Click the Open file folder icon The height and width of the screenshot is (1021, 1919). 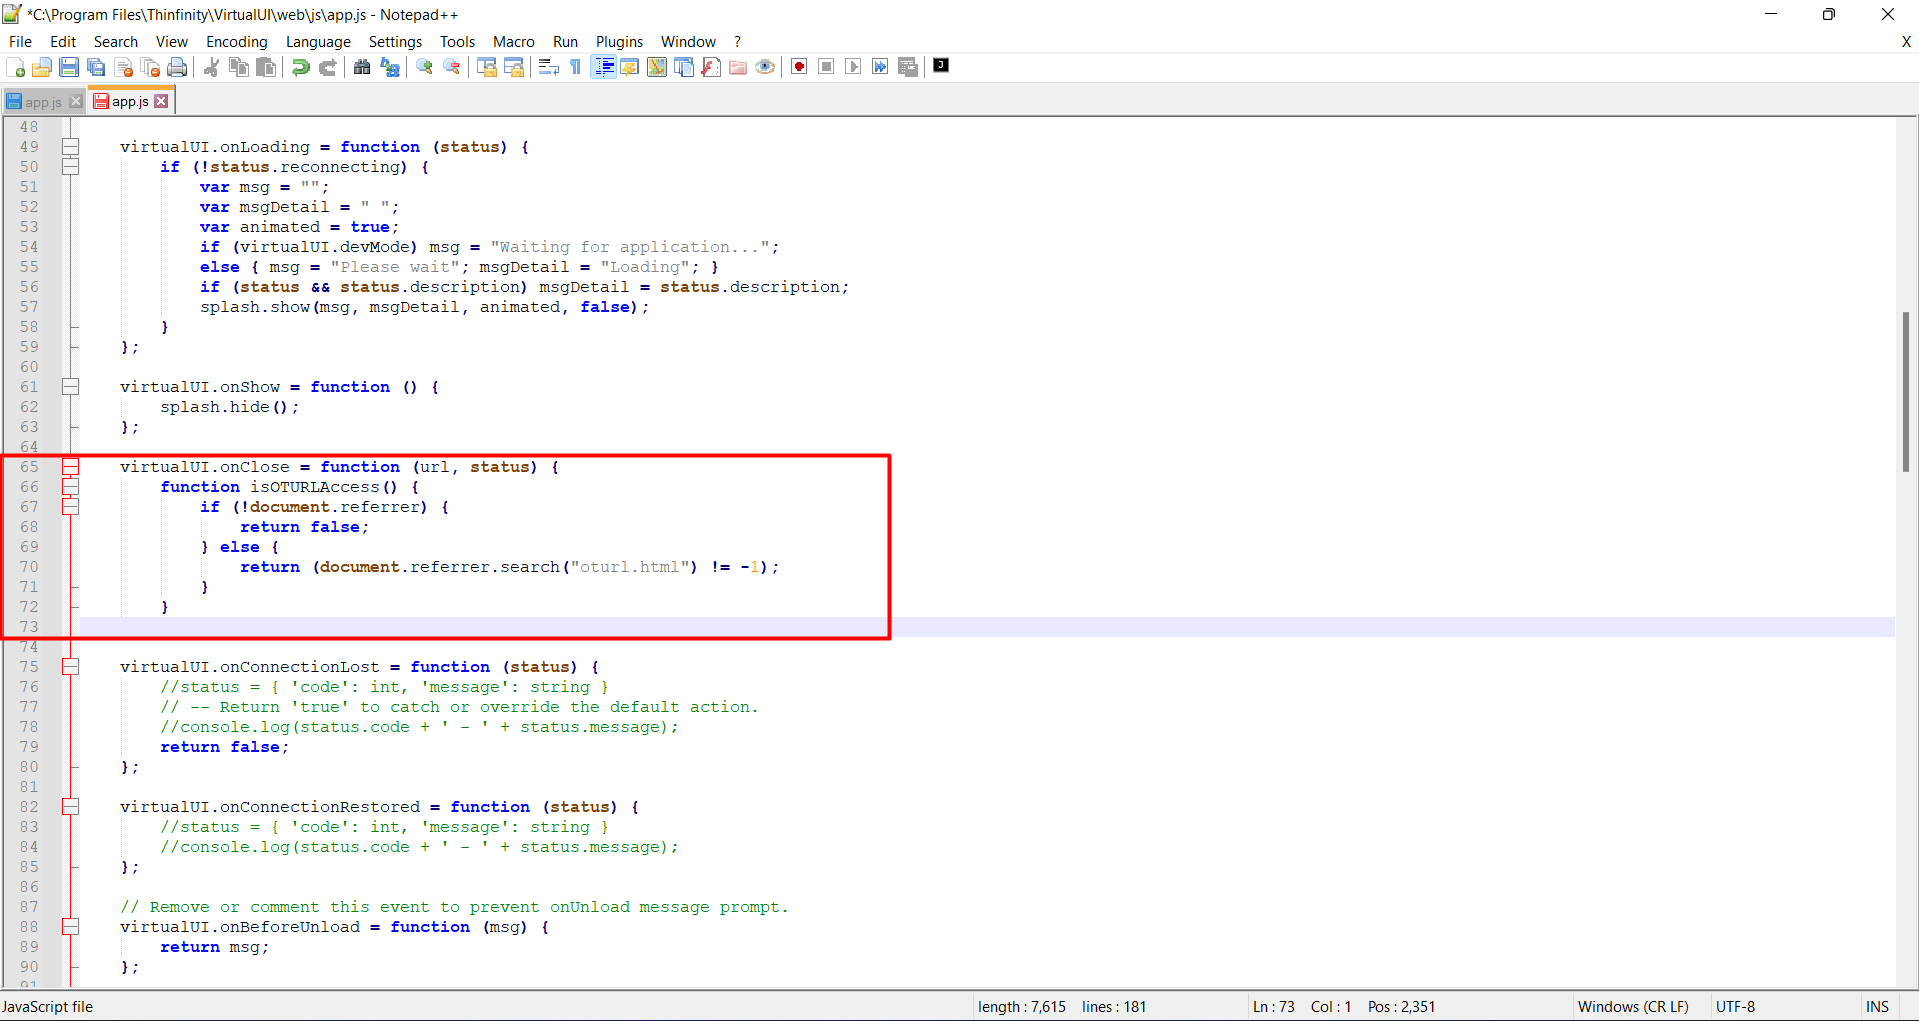[x=42, y=67]
